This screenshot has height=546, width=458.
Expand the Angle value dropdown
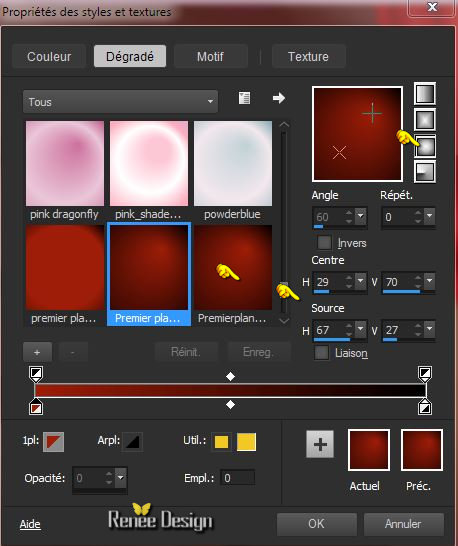click(360, 217)
